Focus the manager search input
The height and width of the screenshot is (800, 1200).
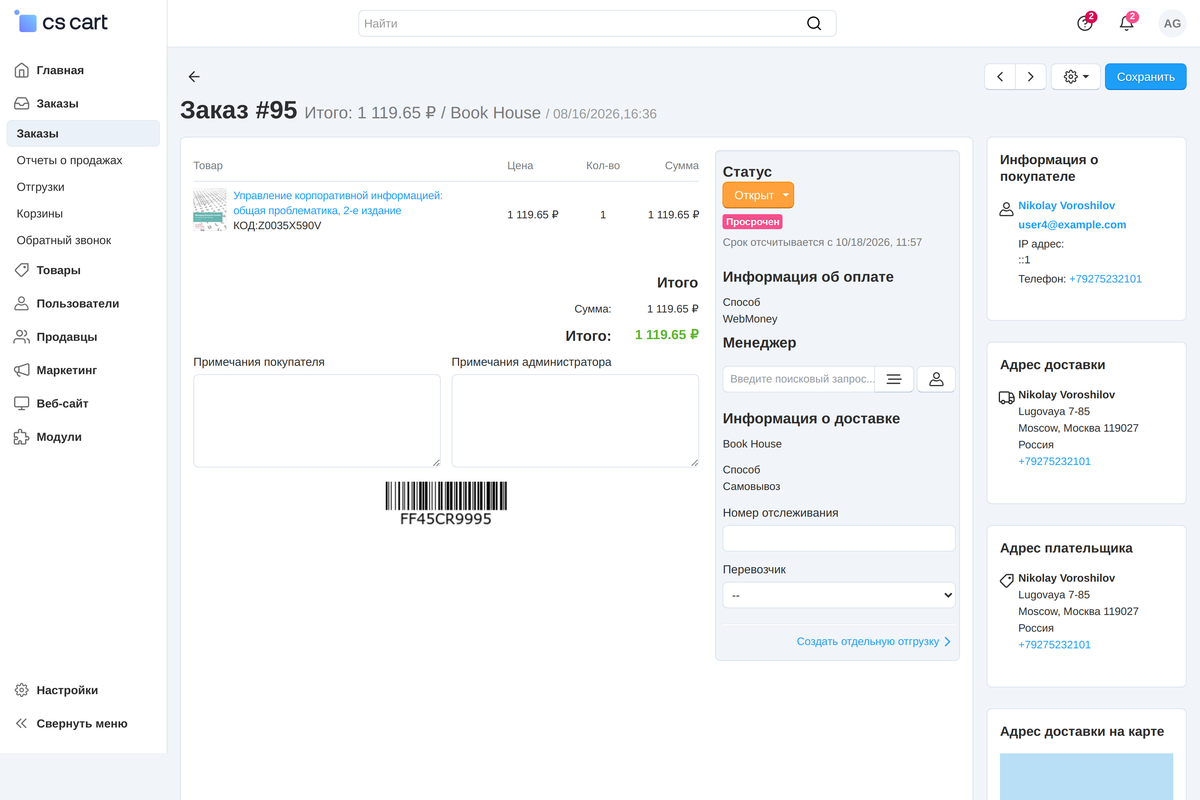click(x=799, y=379)
